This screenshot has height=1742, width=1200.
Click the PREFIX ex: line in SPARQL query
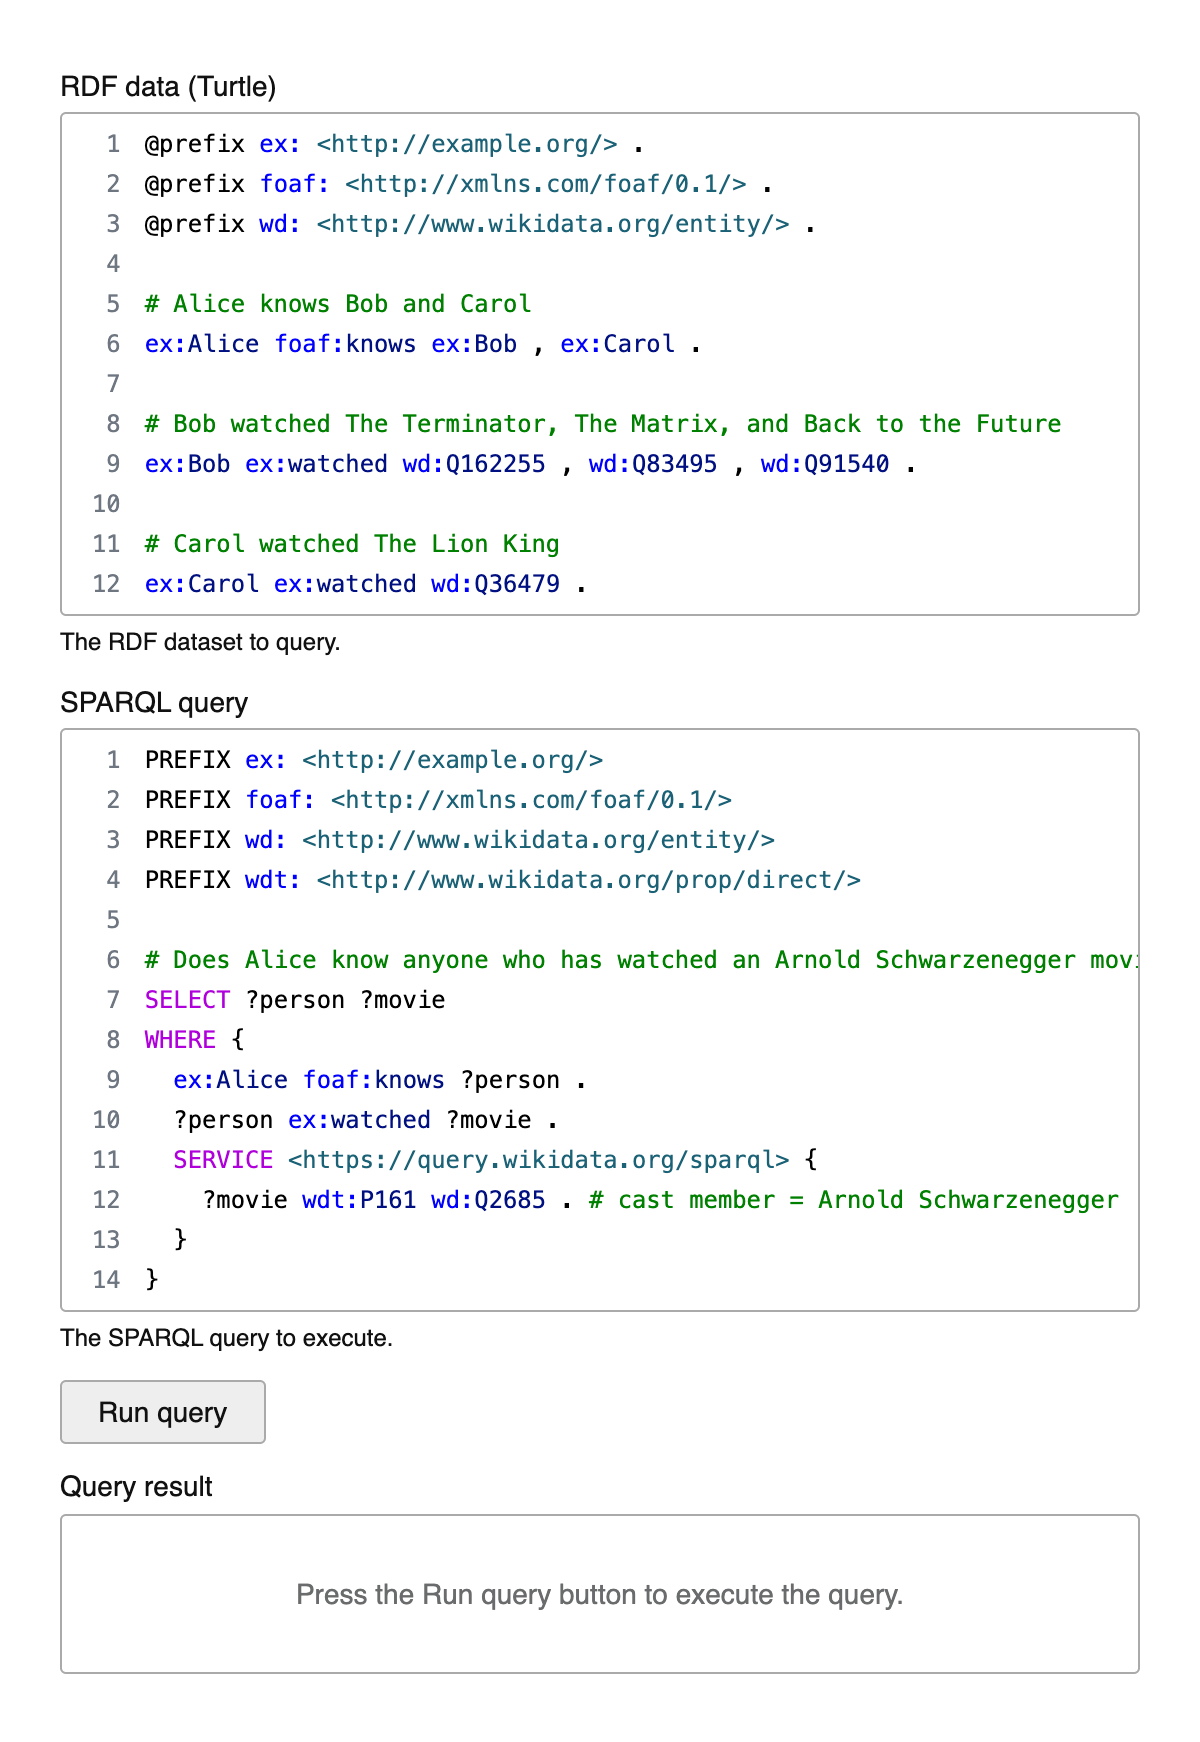coord(374,760)
